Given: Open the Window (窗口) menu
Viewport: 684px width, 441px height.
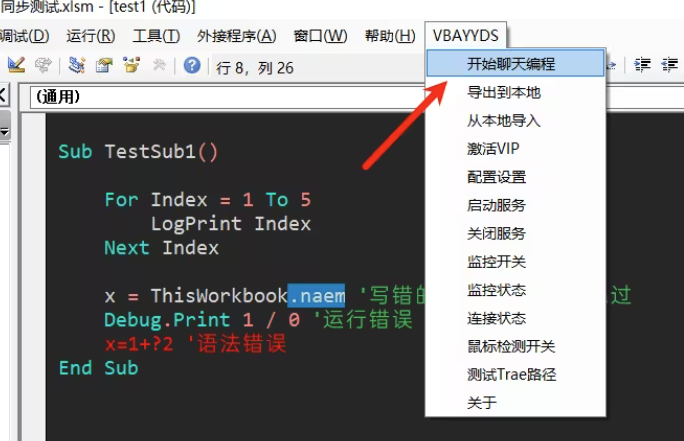Looking at the screenshot, I should pos(321,36).
